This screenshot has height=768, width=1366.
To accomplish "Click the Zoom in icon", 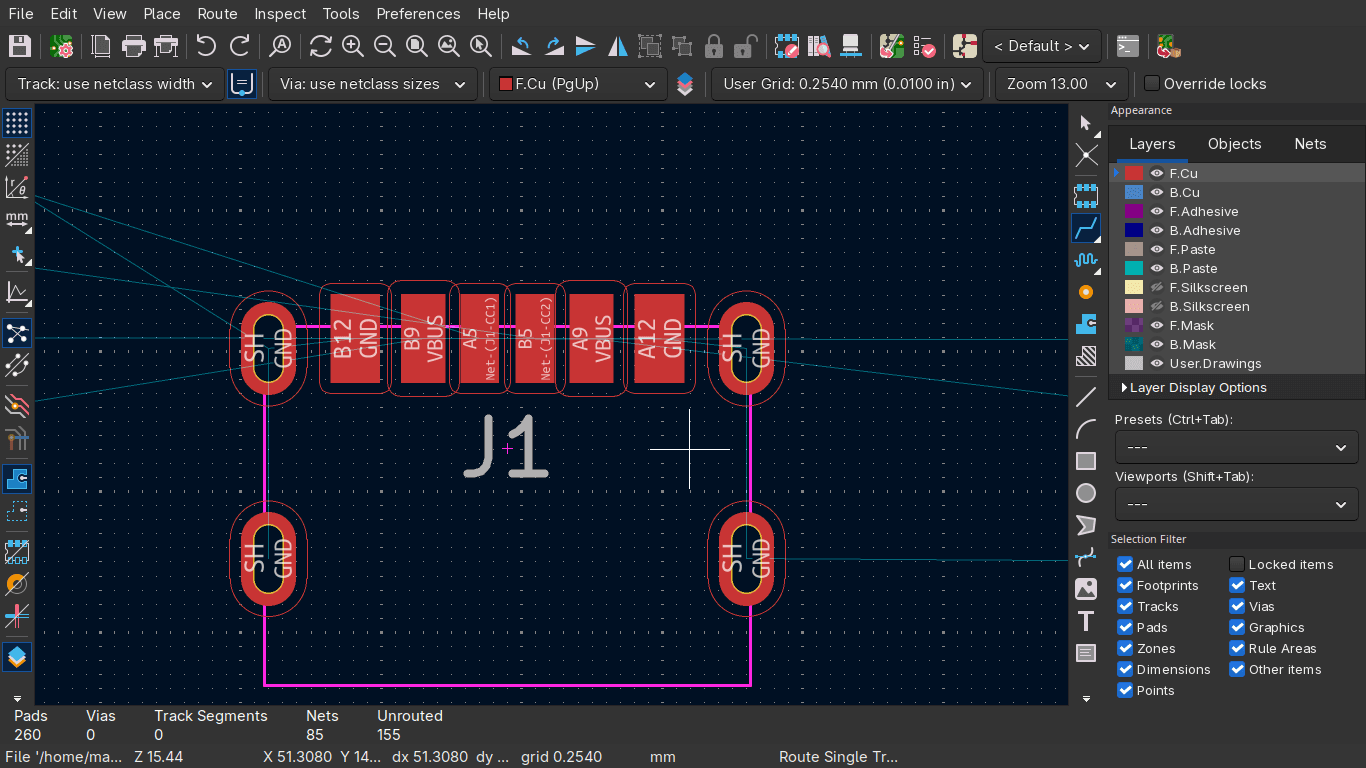I will [x=353, y=46].
